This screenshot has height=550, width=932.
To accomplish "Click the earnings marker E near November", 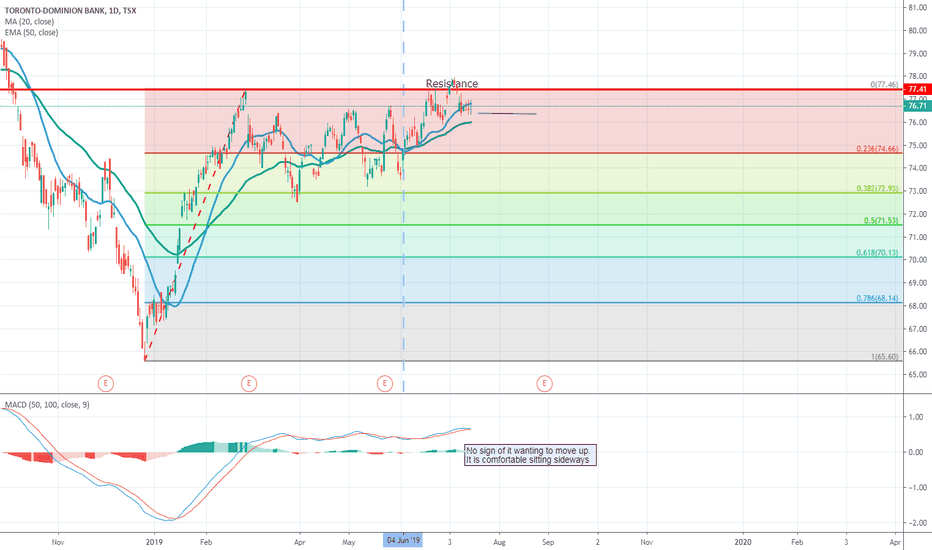I will tap(105, 384).
